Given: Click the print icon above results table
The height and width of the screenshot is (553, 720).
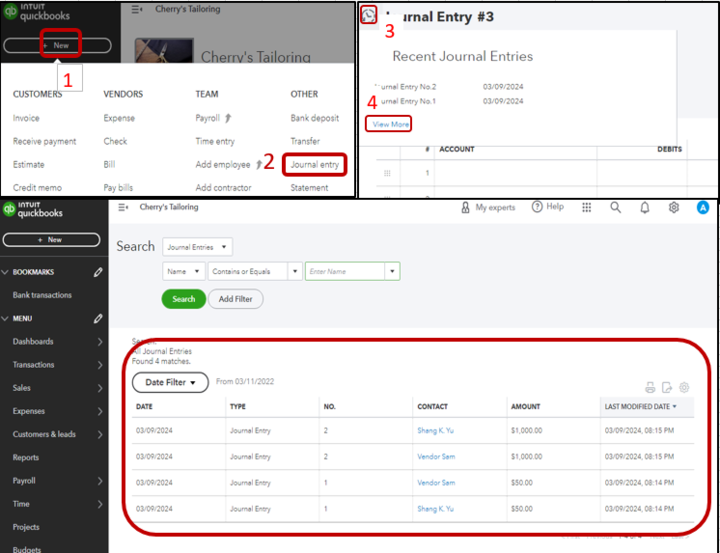Looking at the screenshot, I should [650, 388].
